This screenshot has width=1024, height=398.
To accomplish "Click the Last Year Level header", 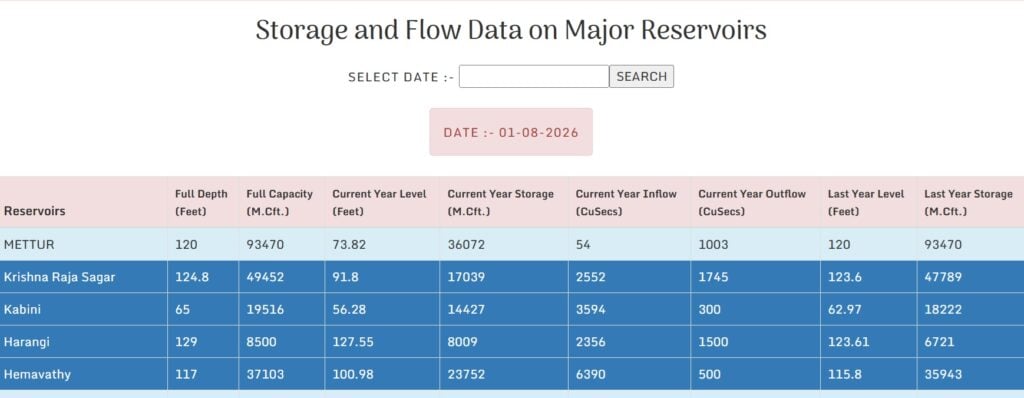I will [x=866, y=203].
